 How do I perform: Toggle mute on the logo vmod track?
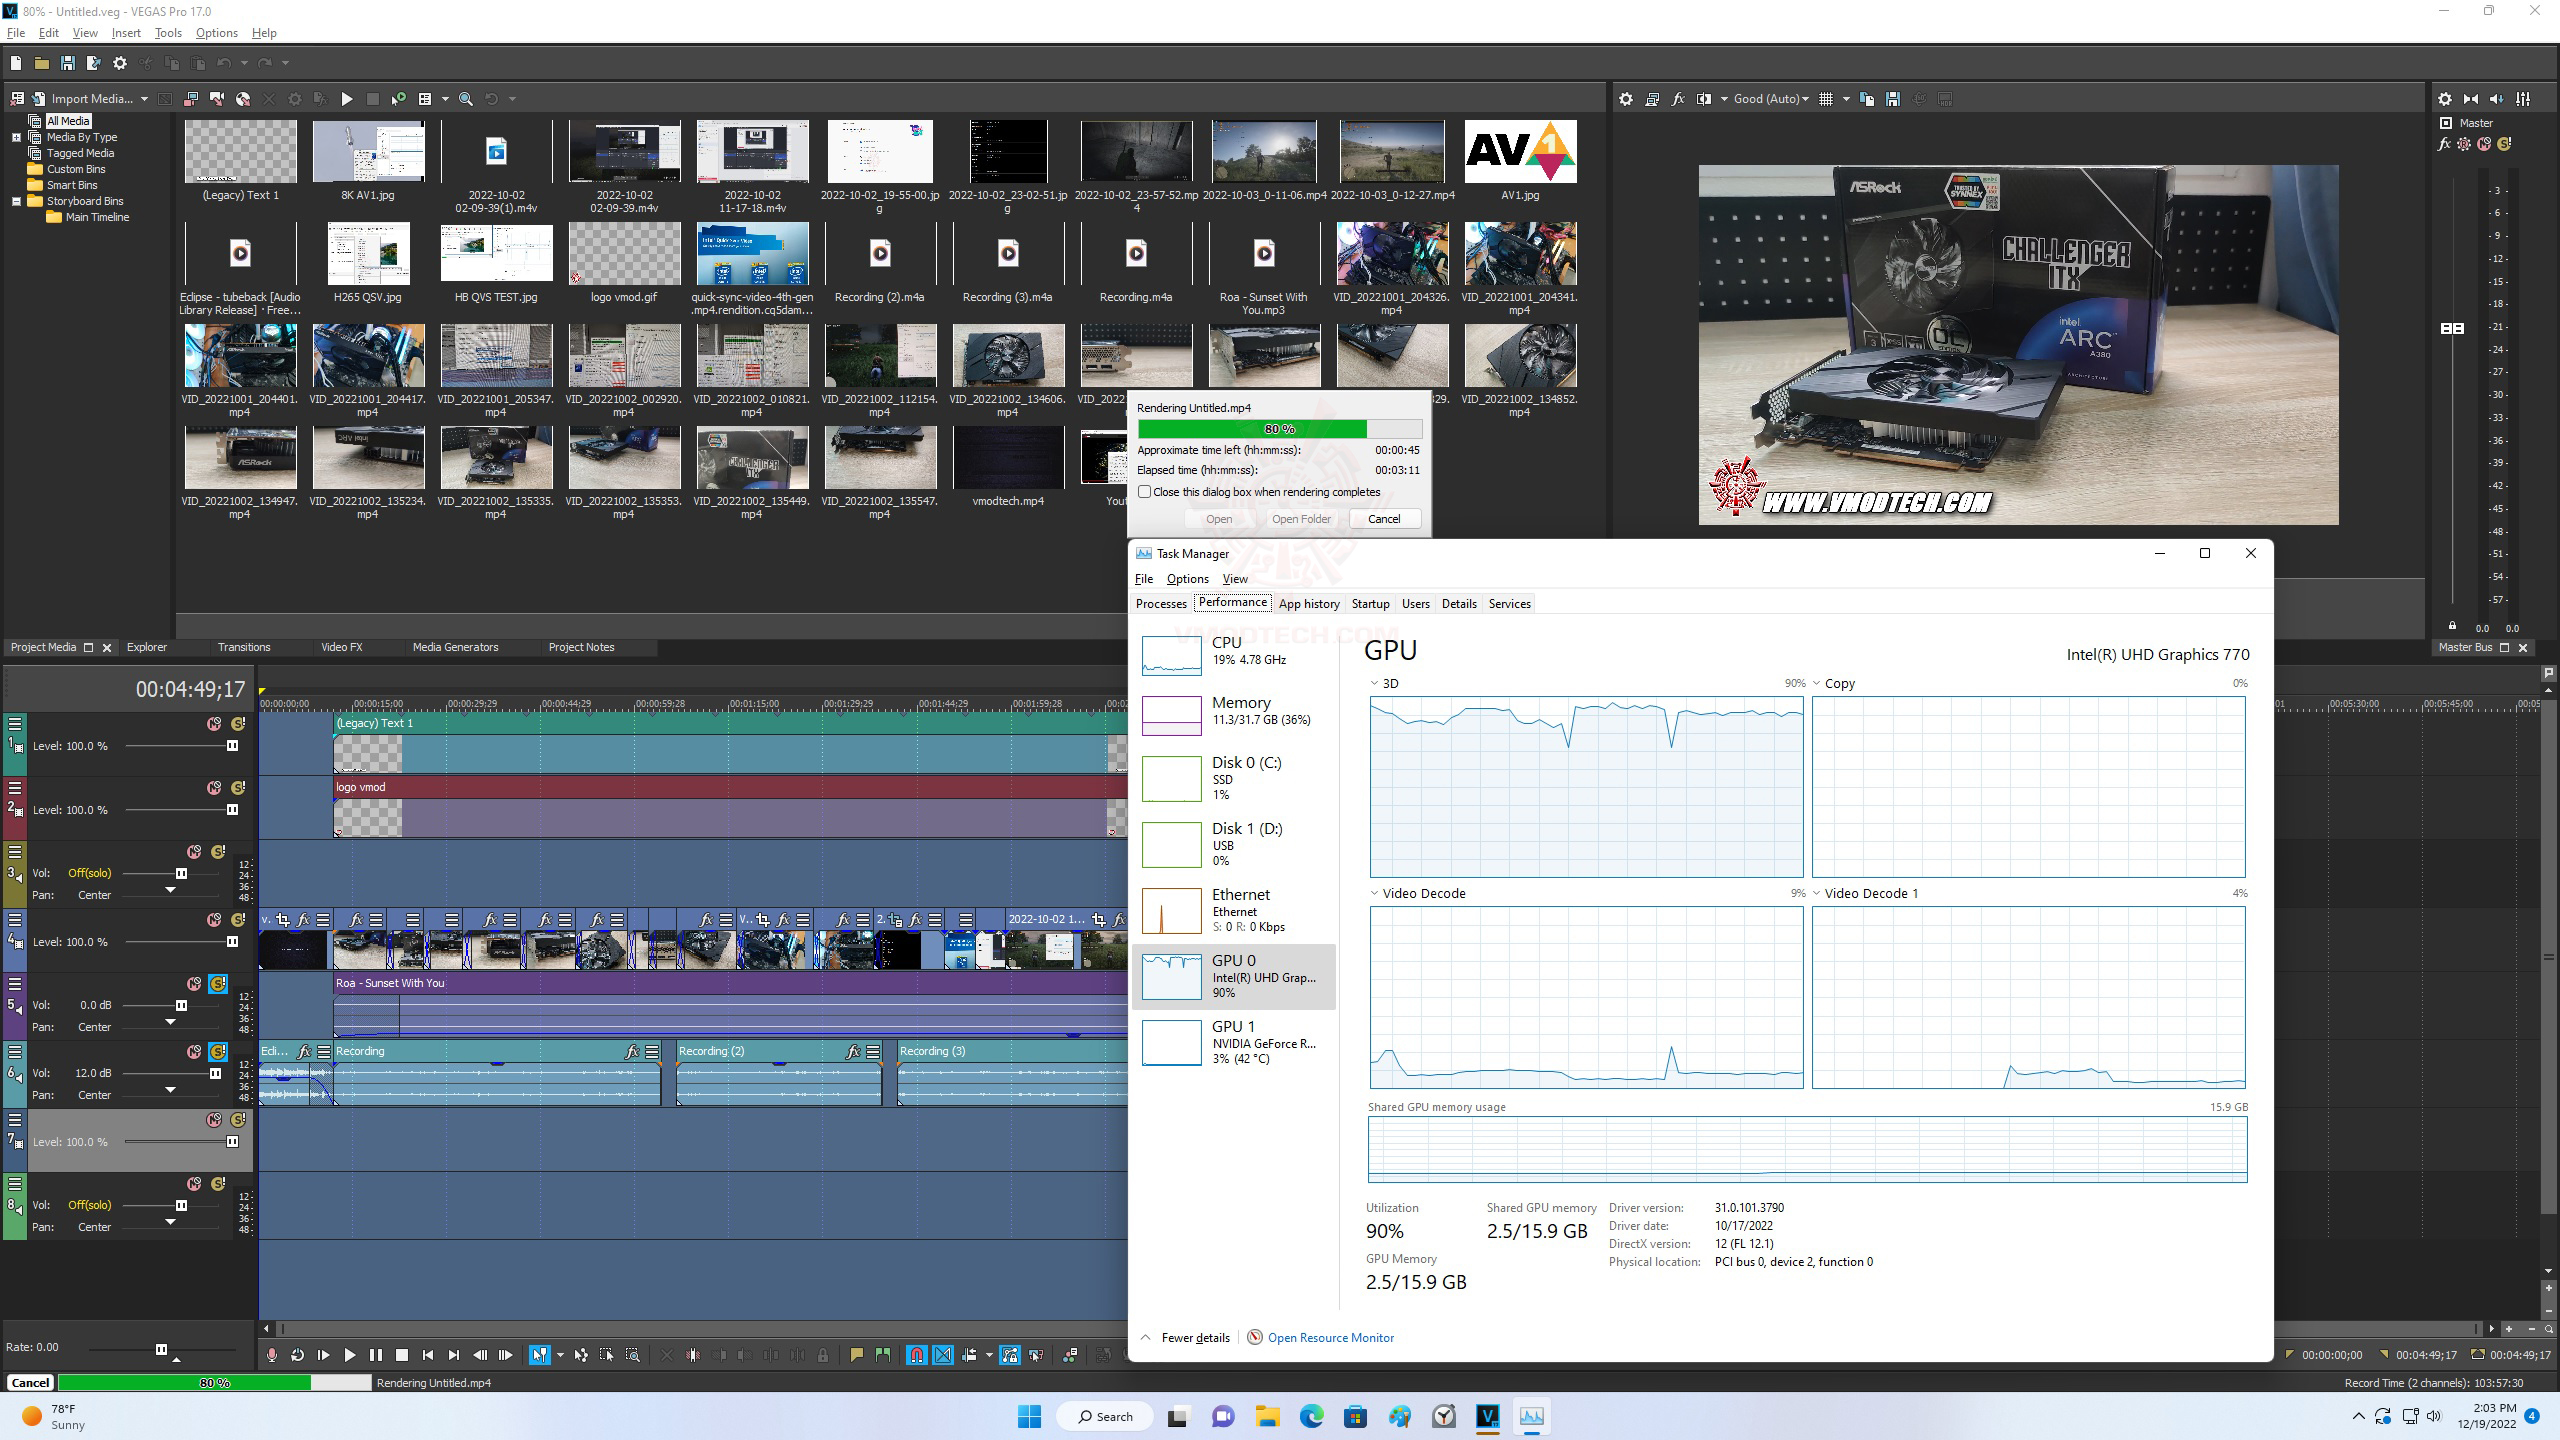tap(214, 788)
